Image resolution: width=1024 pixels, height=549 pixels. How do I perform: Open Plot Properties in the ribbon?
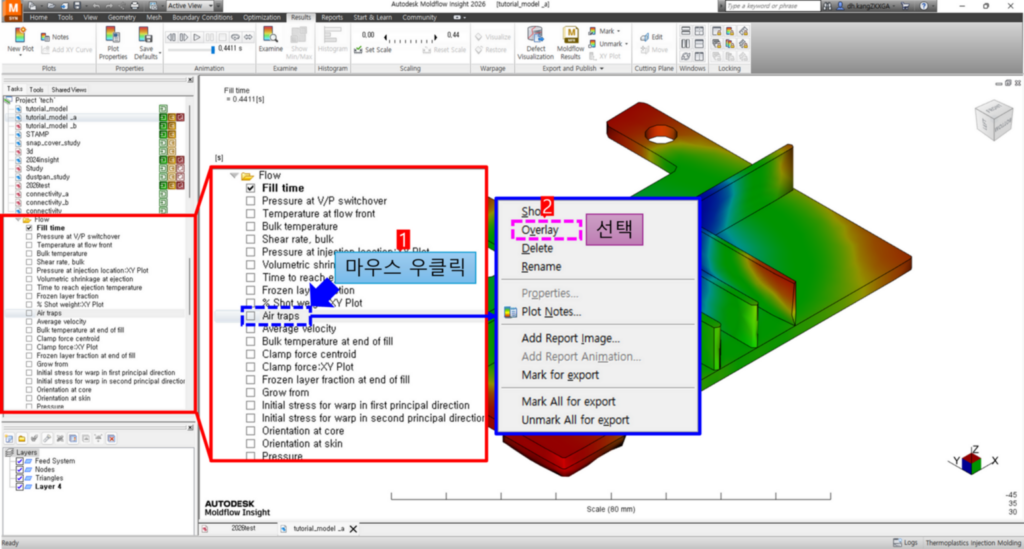click(x=113, y=45)
